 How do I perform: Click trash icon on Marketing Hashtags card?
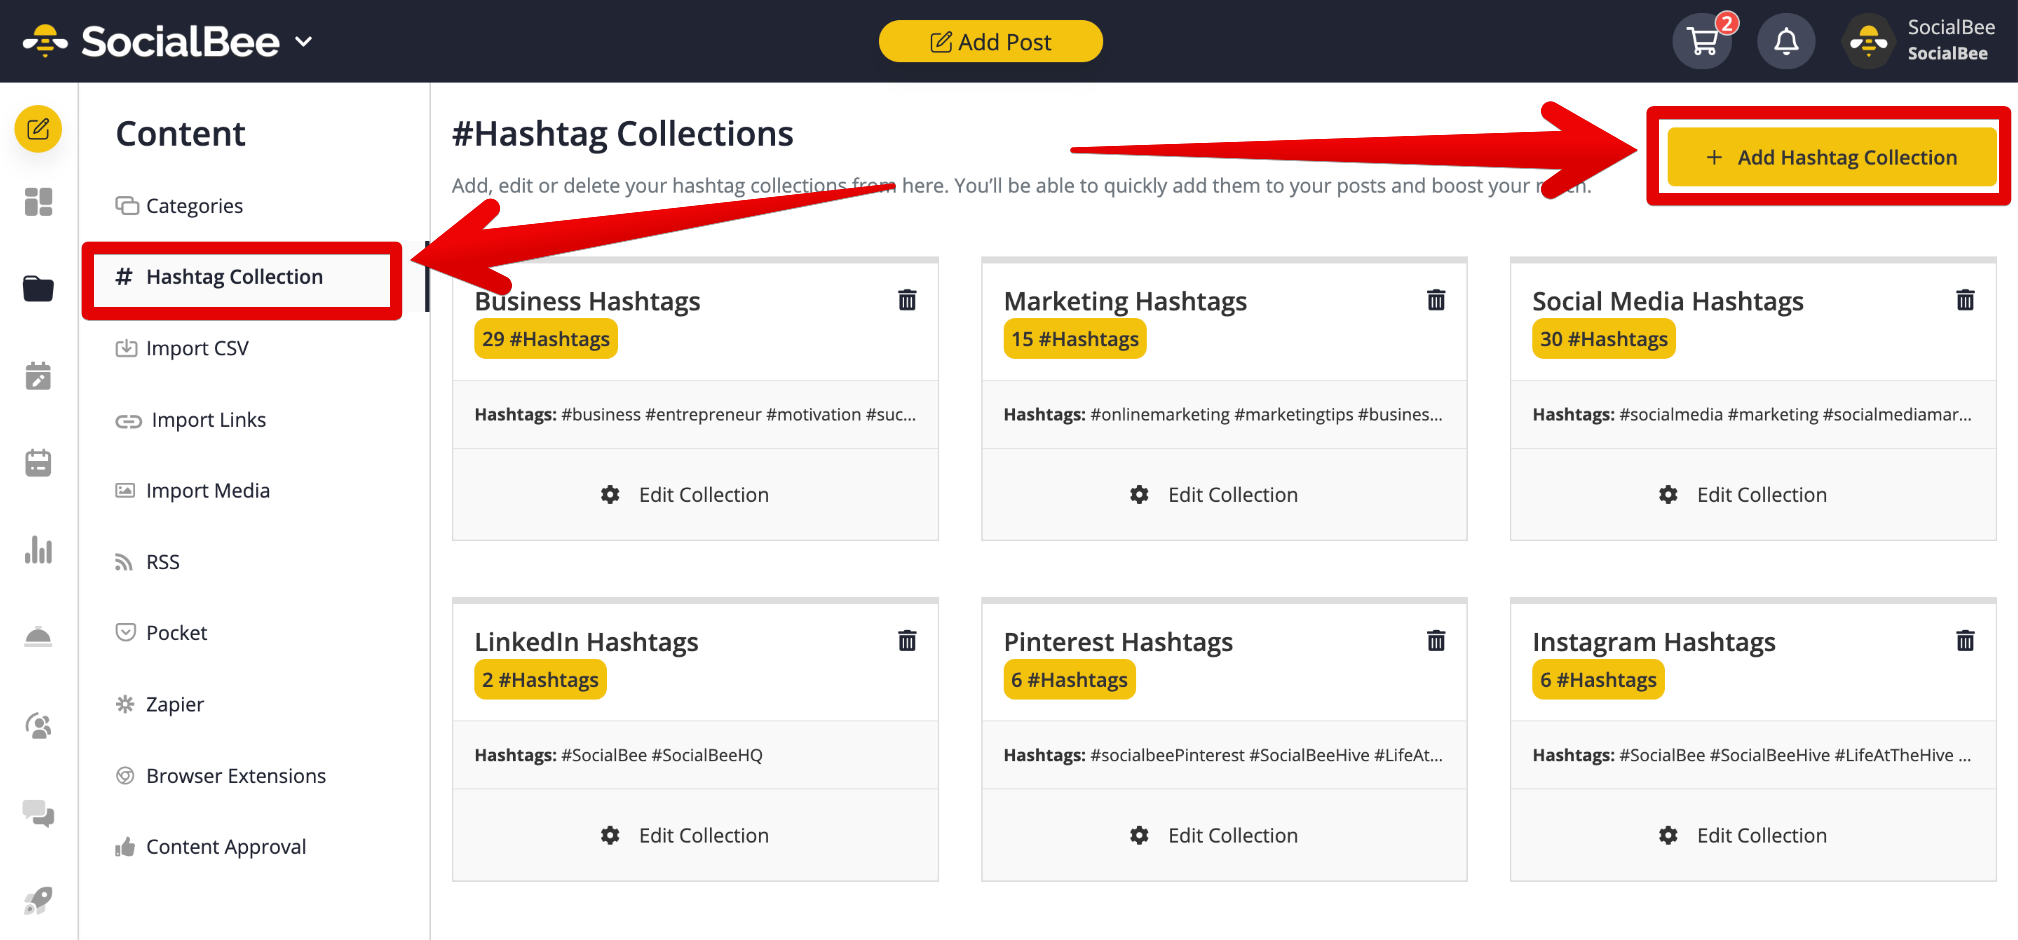1436,300
